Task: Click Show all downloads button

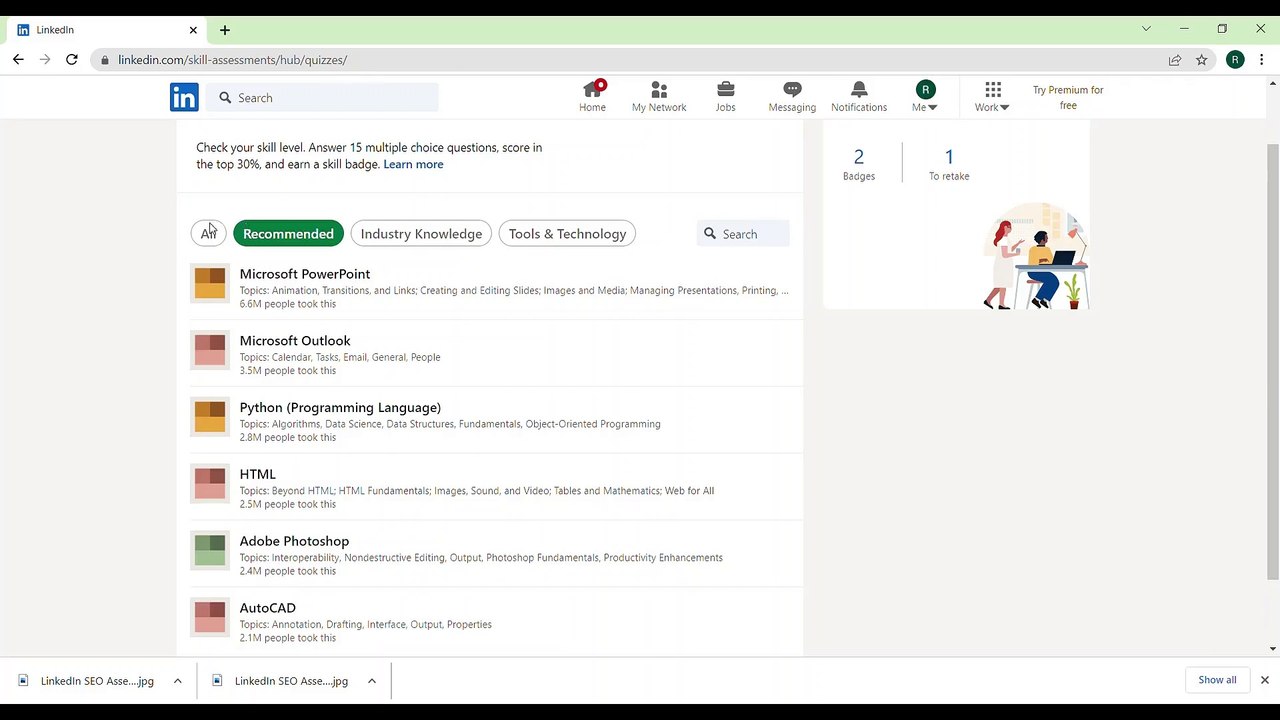Action: coord(1217,680)
